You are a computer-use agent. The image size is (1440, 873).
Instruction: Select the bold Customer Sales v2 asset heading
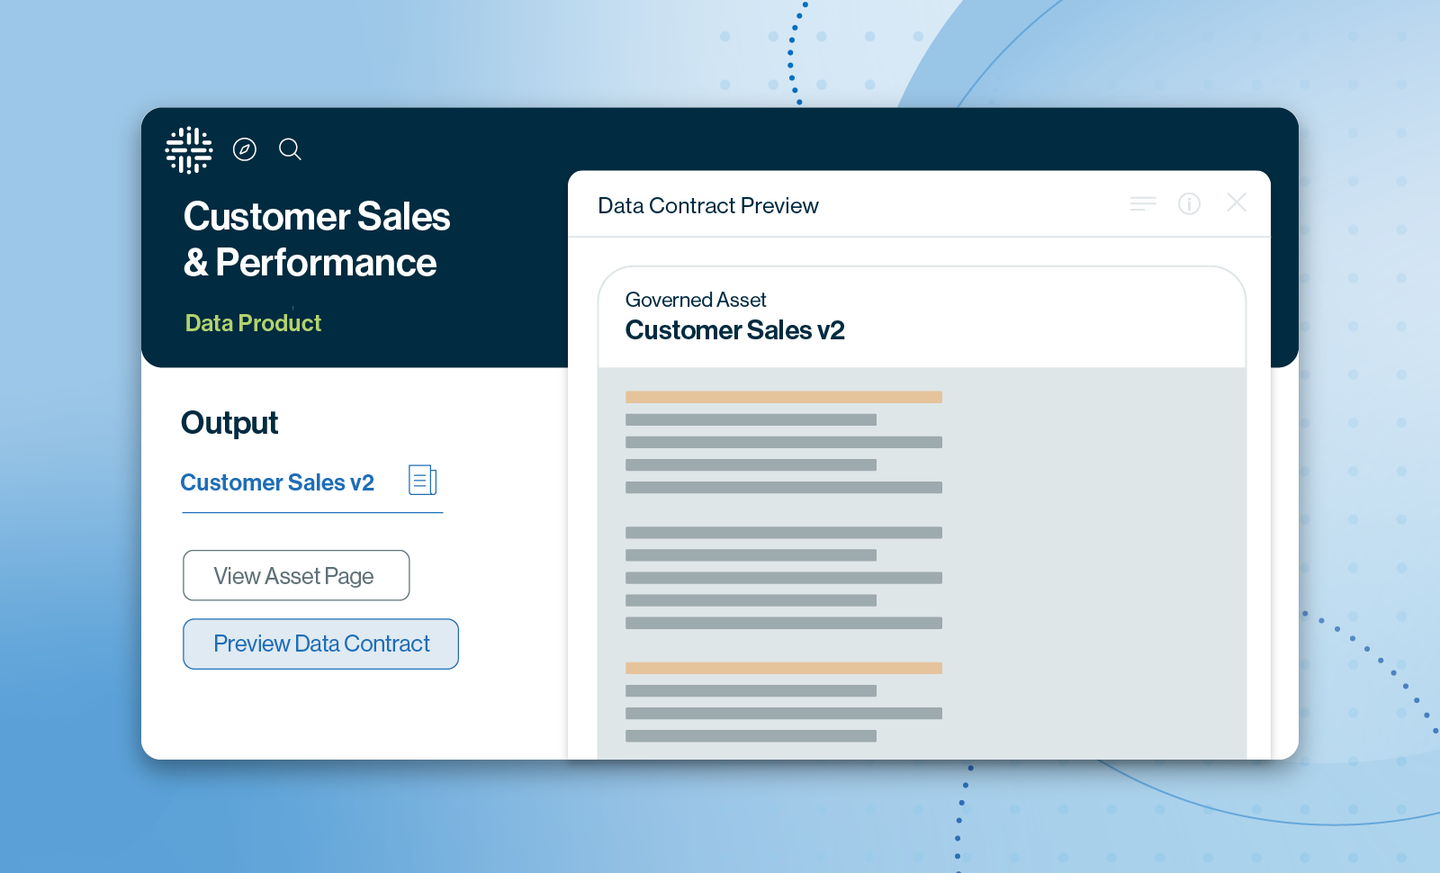735,330
